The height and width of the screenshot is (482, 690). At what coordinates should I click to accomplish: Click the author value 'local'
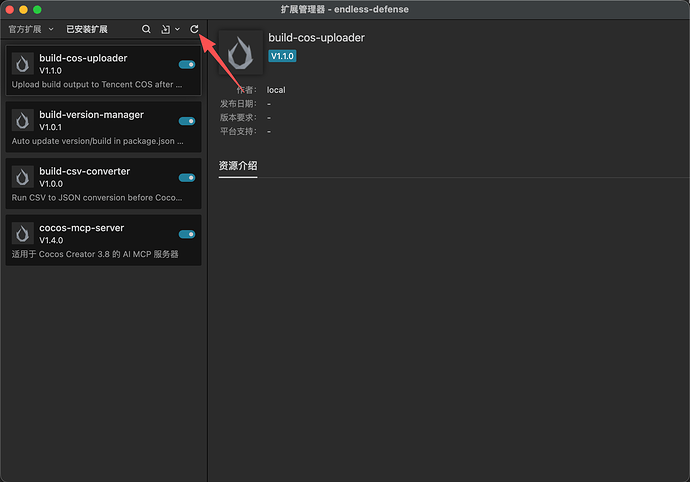coord(276,90)
